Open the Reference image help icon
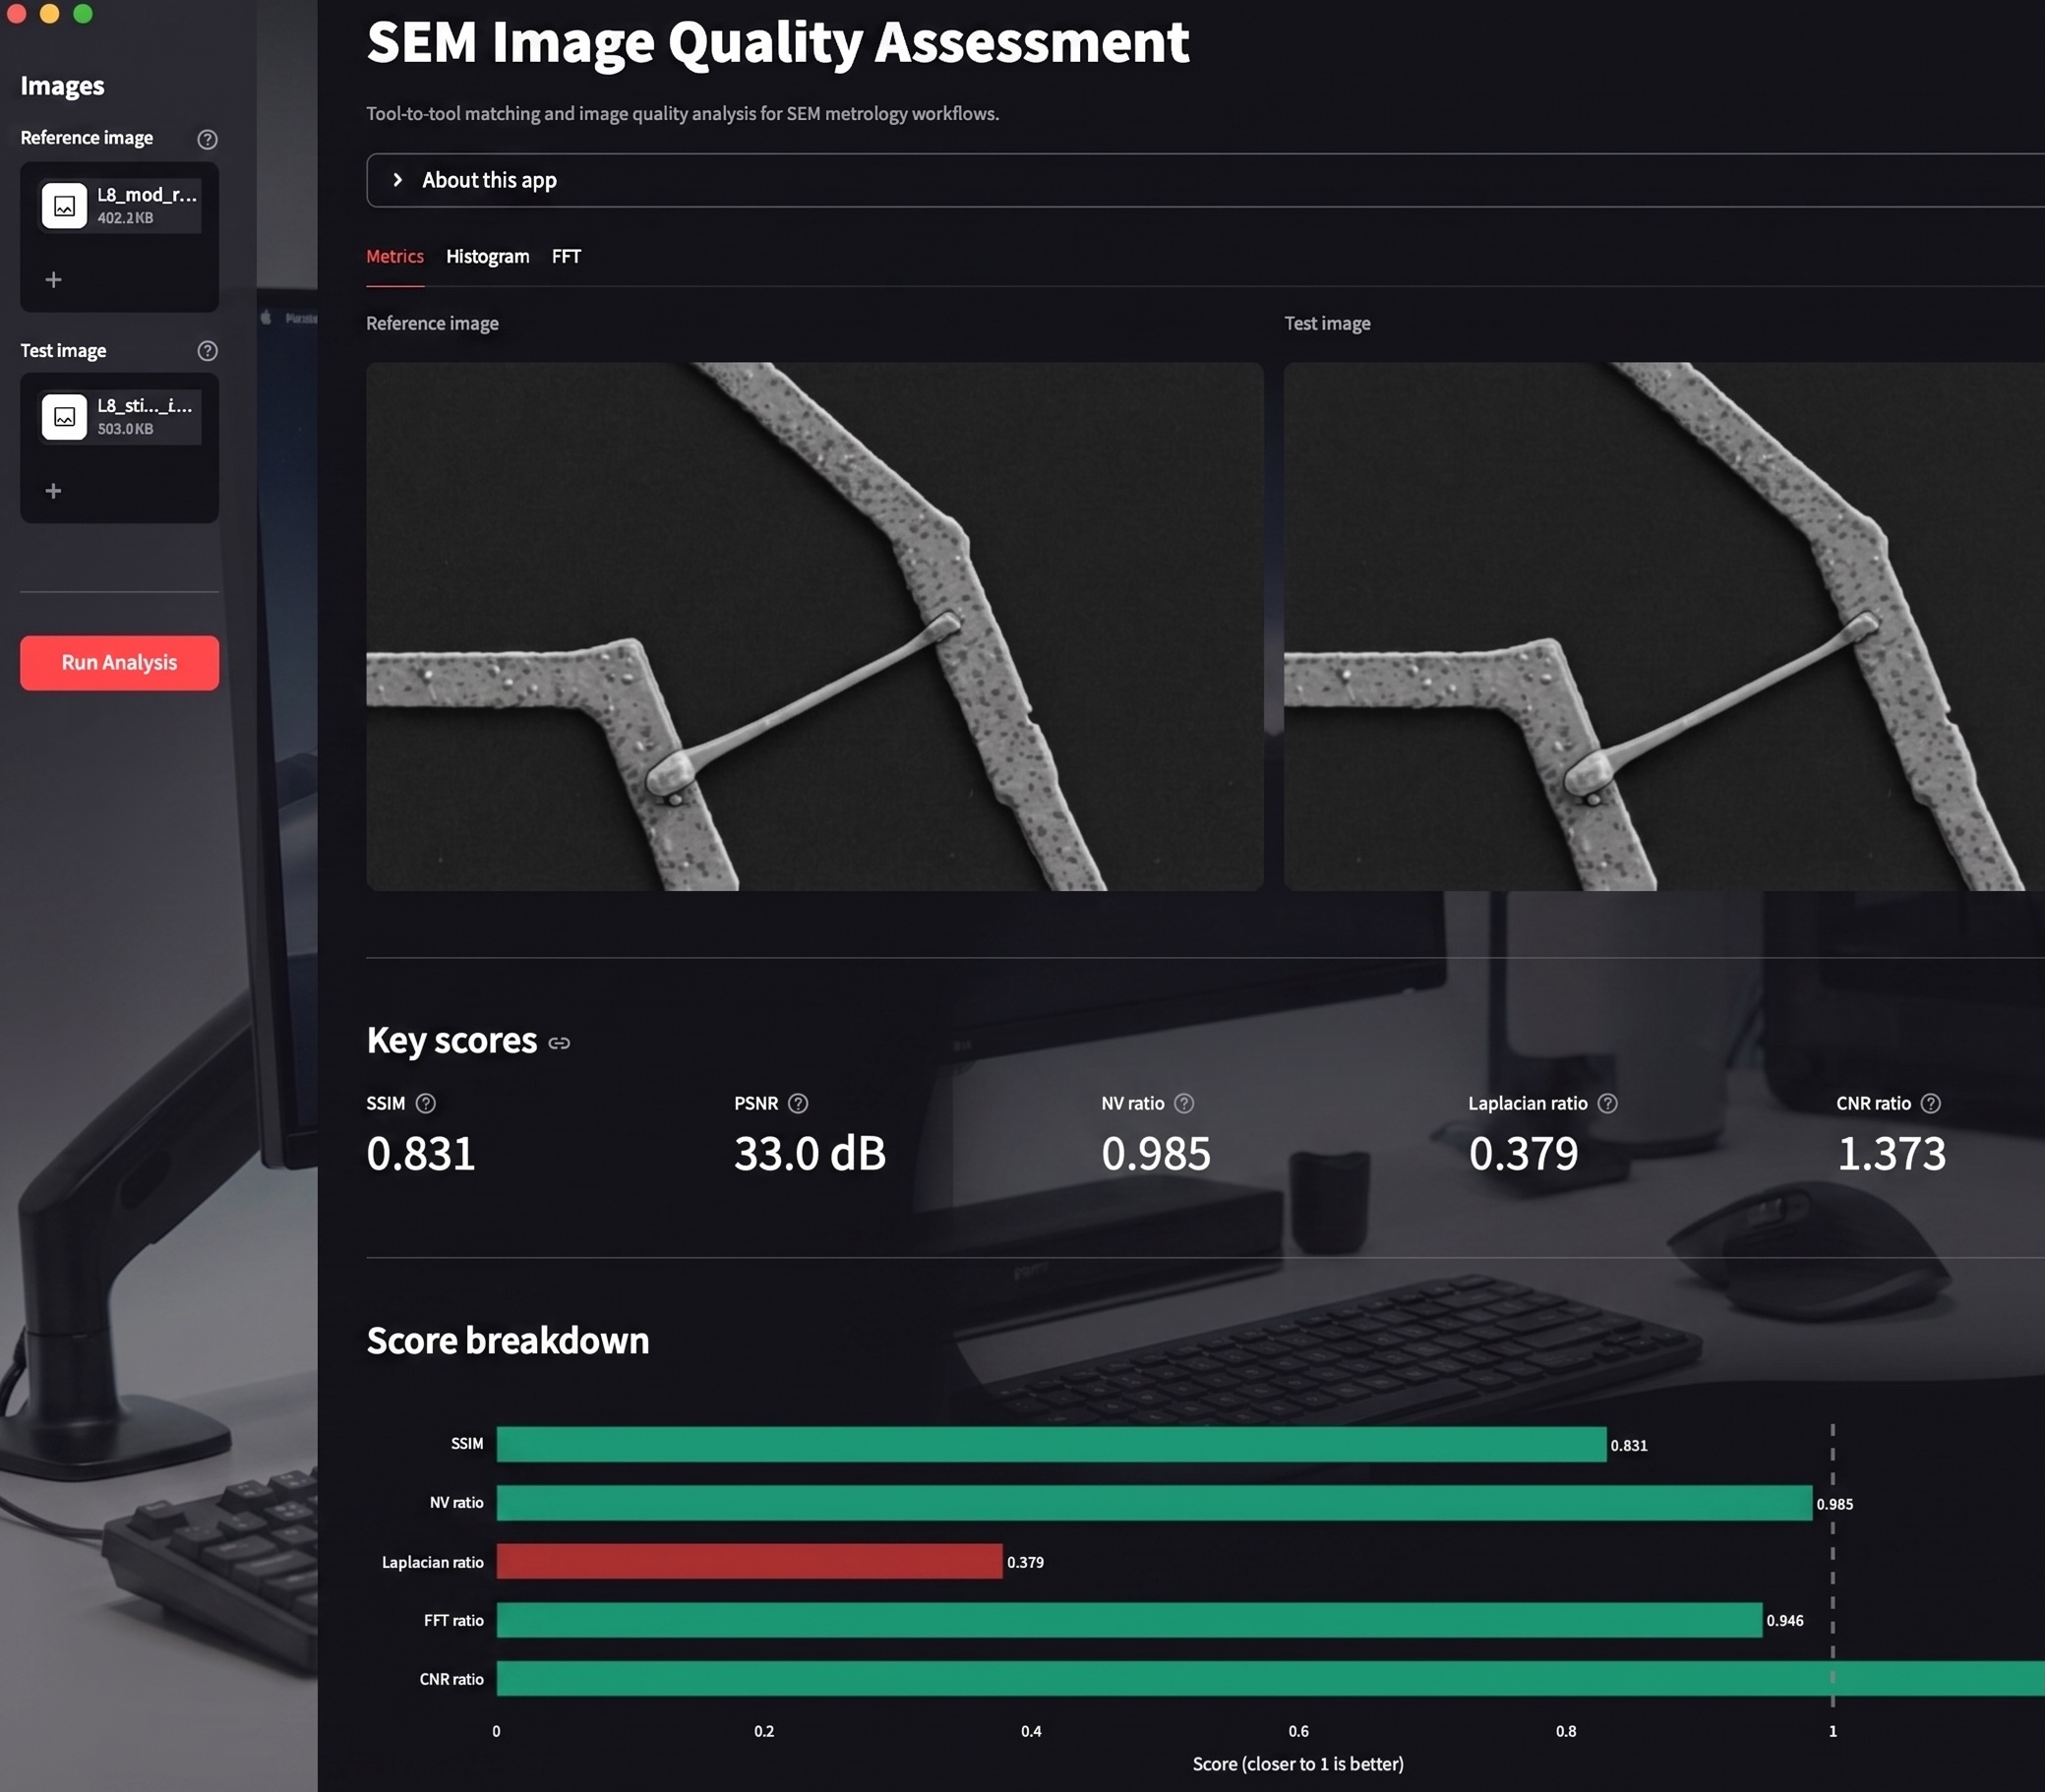 click(x=207, y=139)
